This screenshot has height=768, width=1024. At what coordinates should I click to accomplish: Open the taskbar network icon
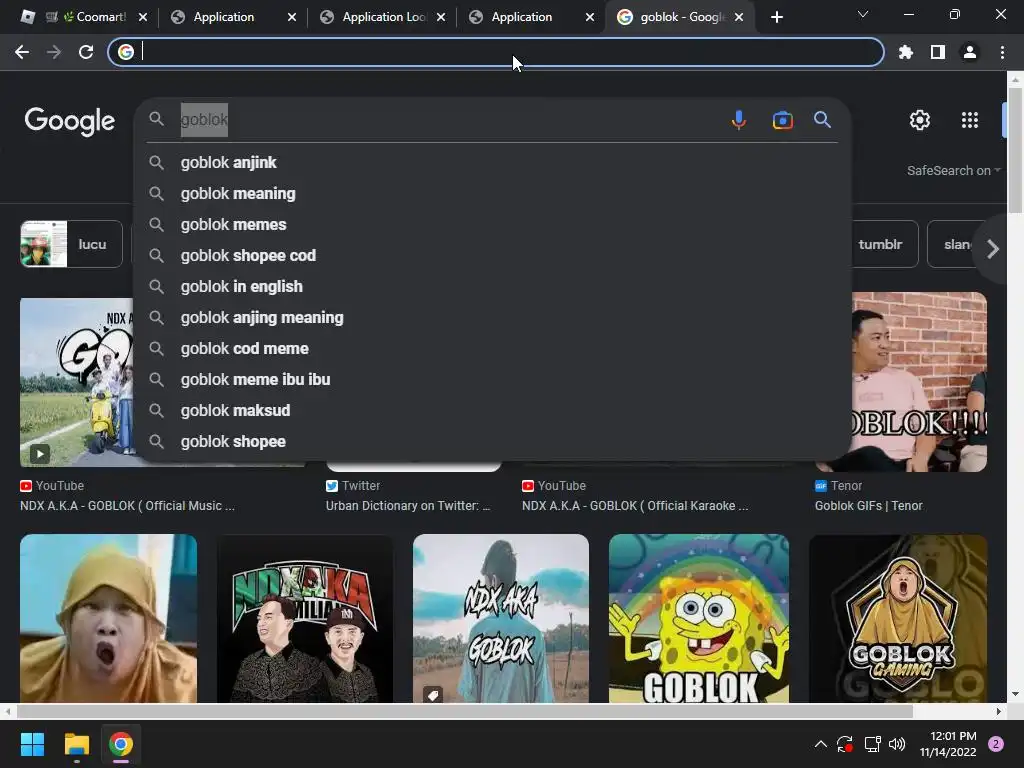point(872,744)
